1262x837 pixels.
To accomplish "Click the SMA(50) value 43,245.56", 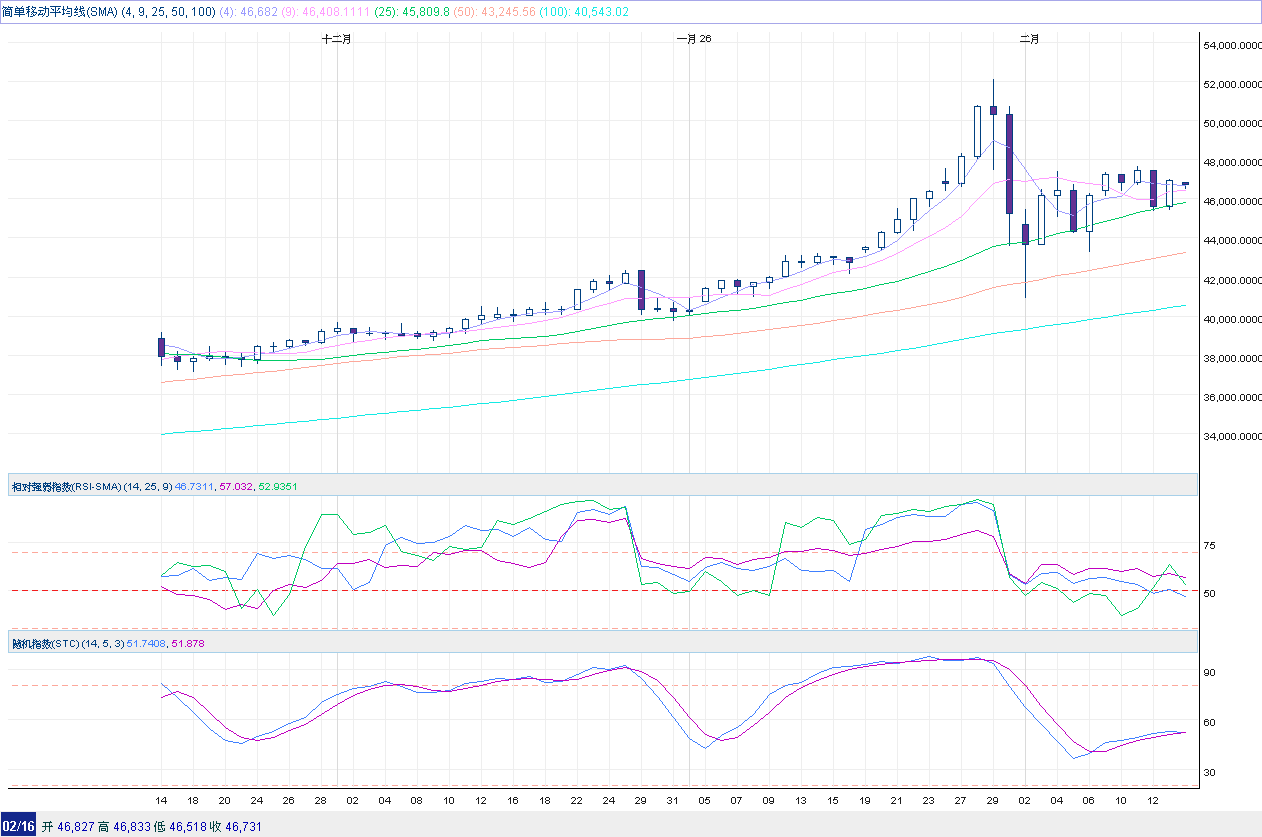I will [x=509, y=11].
